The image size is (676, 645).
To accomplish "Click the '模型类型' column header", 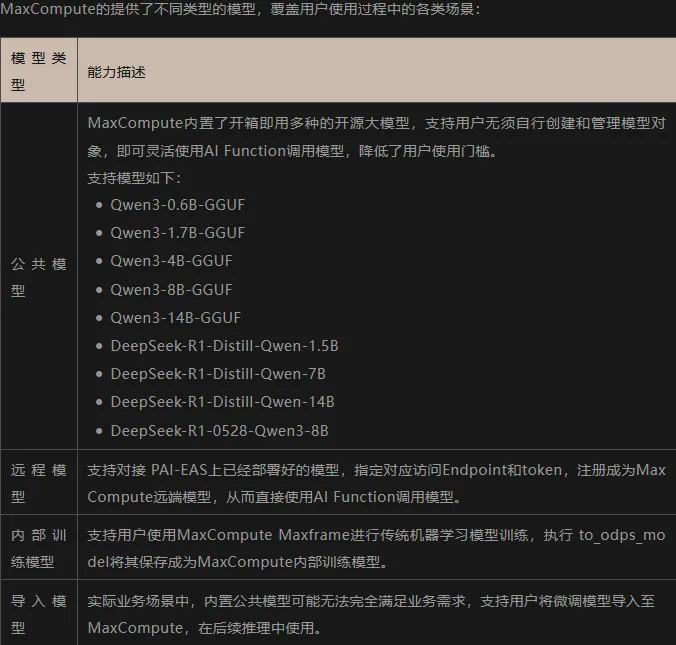I will coord(39,71).
